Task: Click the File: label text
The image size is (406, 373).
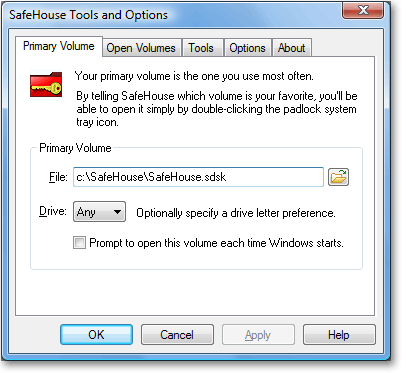Action: coord(58,177)
